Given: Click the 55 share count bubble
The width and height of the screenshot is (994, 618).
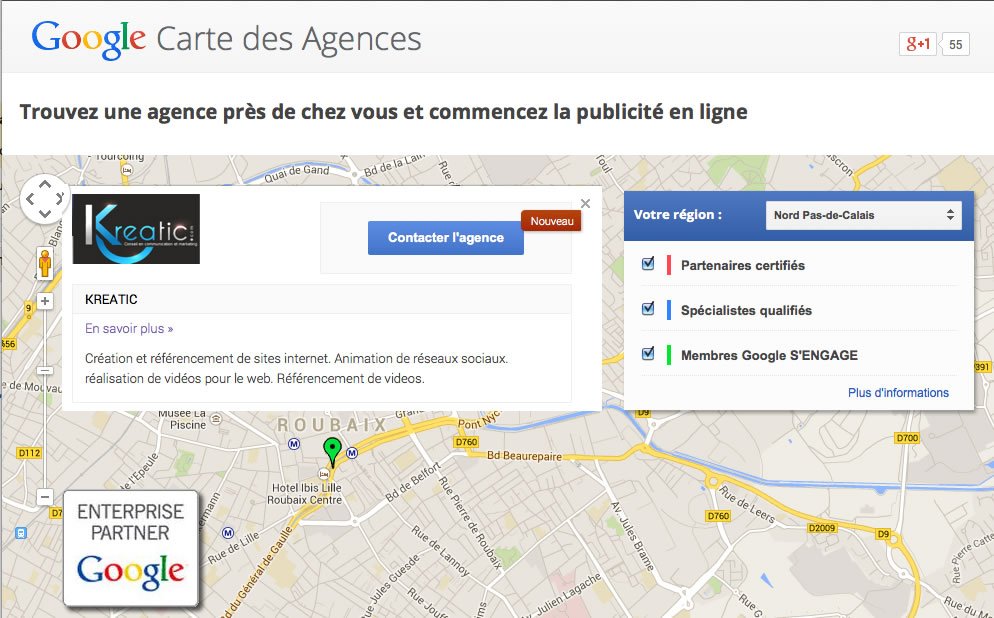Looking at the screenshot, I should point(955,44).
